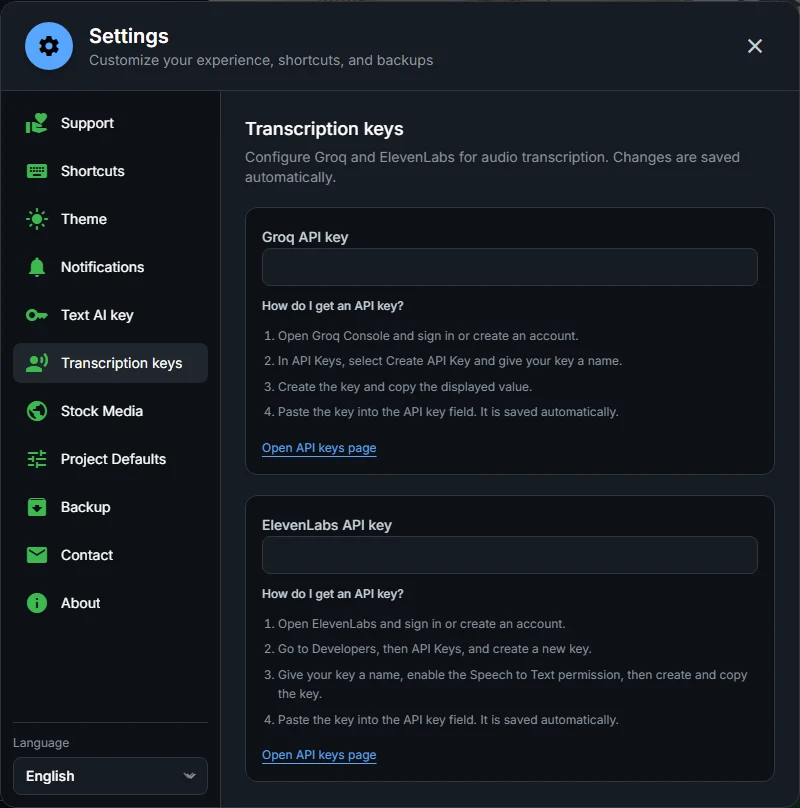The width and height of the screenshot is (800, 808).
Task: Open the Support section
Action: [x=110, y=123]
